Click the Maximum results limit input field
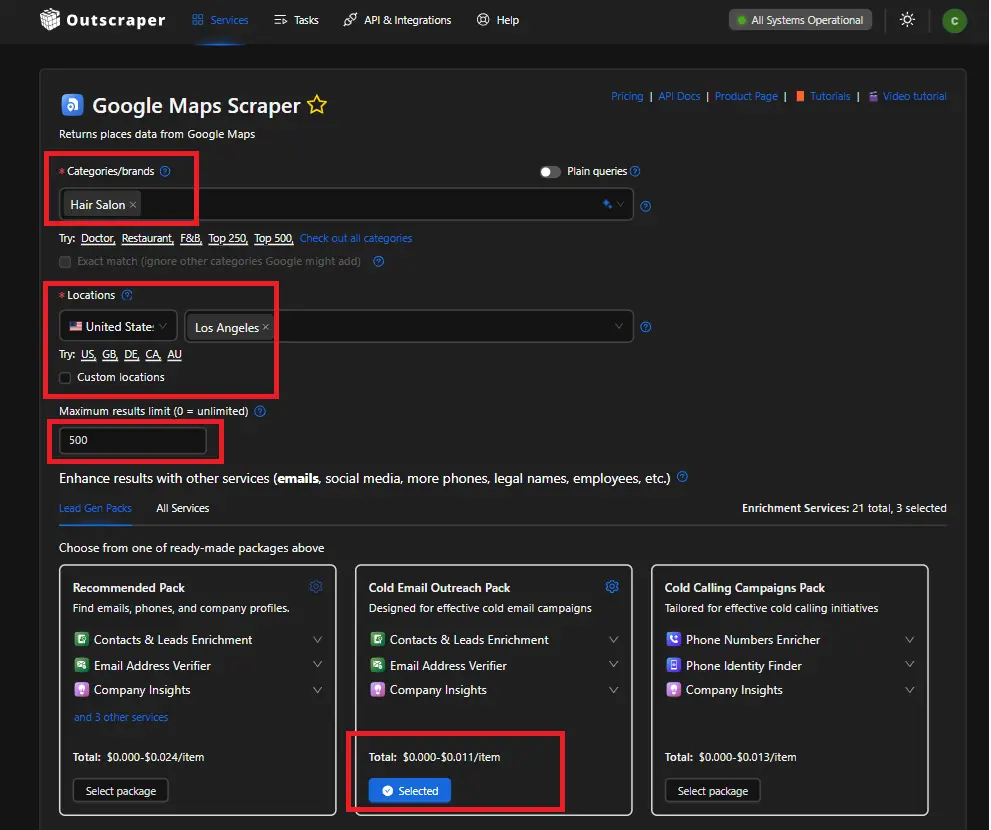 [132, 440]
